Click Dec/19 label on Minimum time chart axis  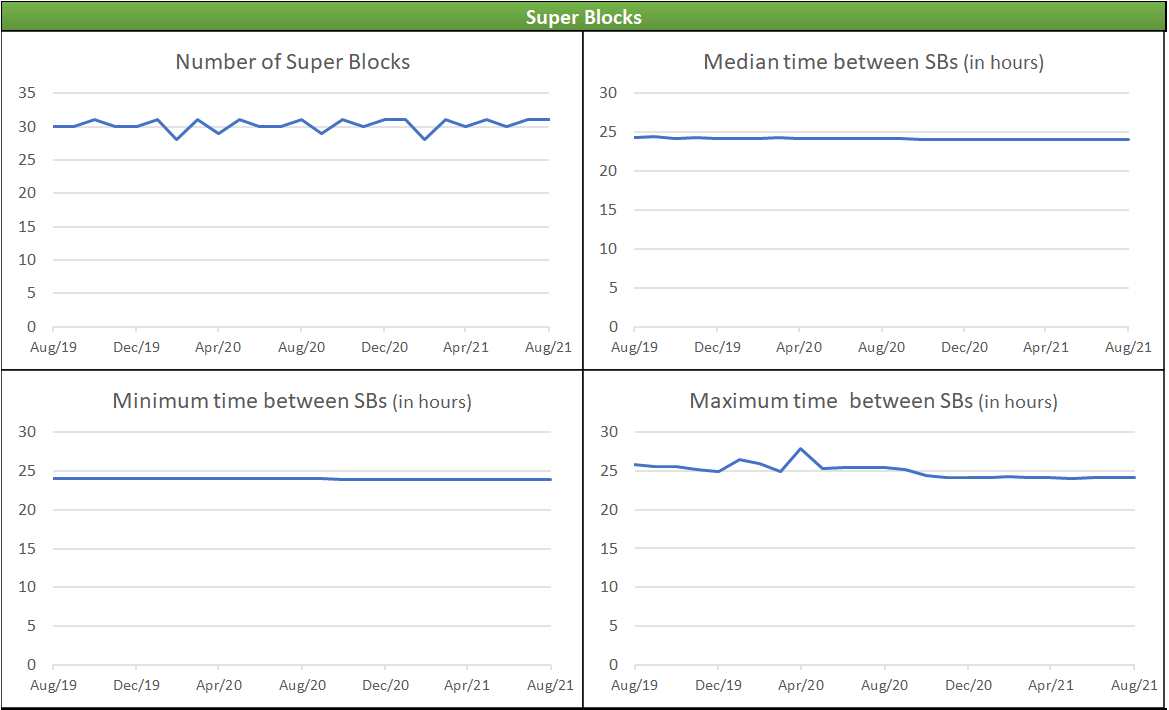[x=136, y=685]
